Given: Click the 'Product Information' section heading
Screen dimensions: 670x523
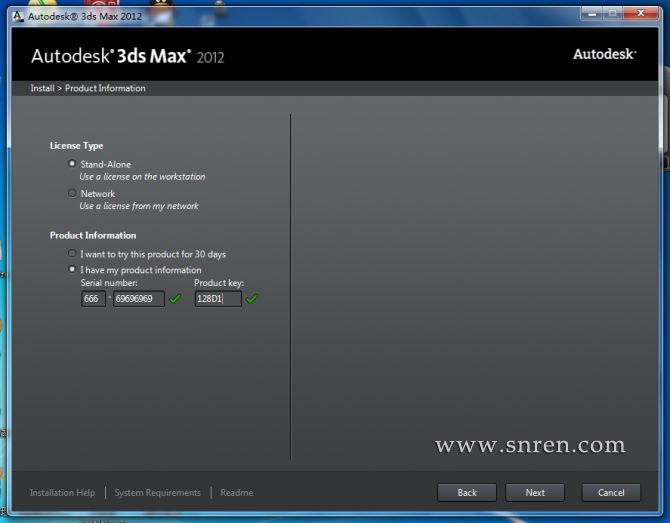Looking at the screenshot, I should tap(93, 235).
